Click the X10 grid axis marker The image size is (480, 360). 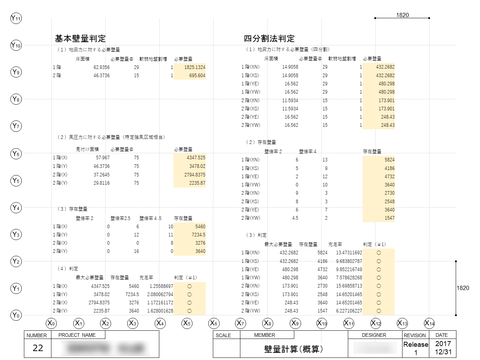click(322, 323)
